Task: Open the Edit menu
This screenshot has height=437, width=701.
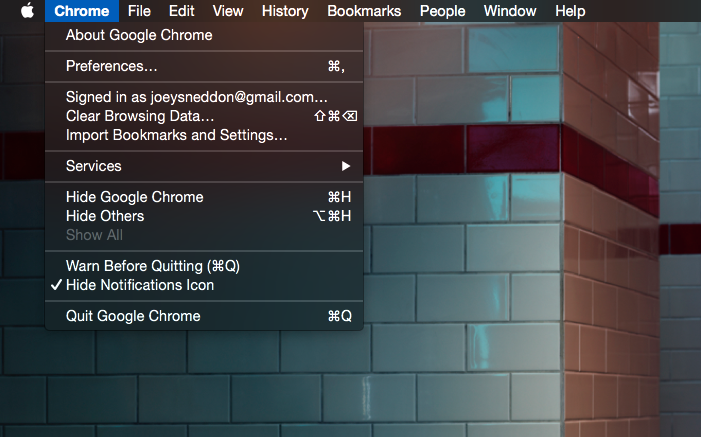Action: pos(182,11)
